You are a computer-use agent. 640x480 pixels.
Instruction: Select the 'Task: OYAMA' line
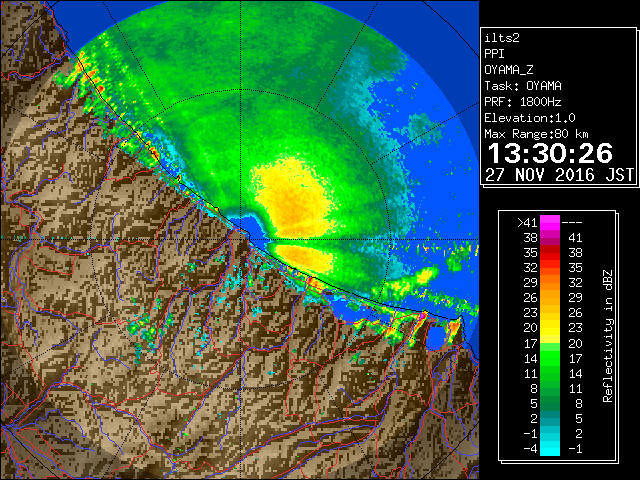pos(523,86)
